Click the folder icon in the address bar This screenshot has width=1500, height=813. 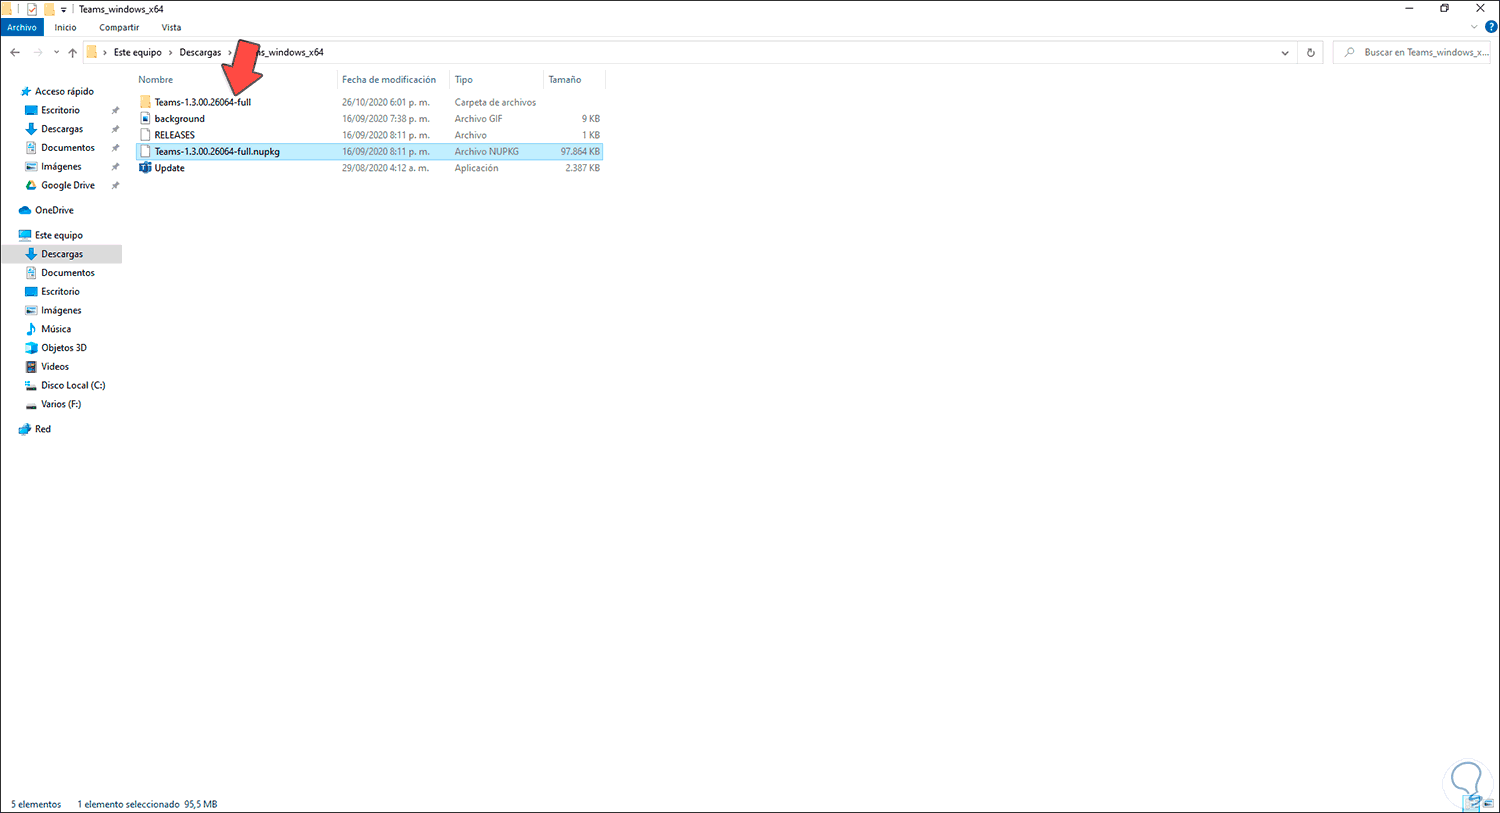pos(92,52)
